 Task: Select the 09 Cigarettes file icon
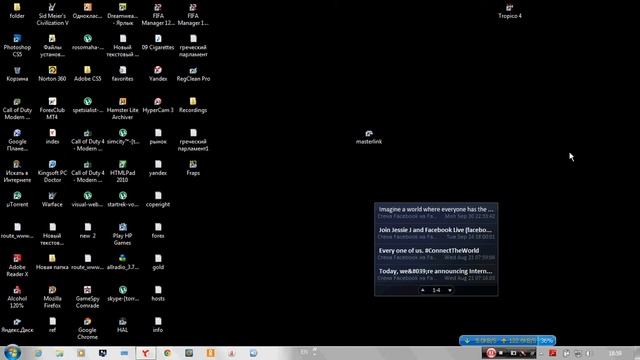pyautogui.click(x=158, y=42)
